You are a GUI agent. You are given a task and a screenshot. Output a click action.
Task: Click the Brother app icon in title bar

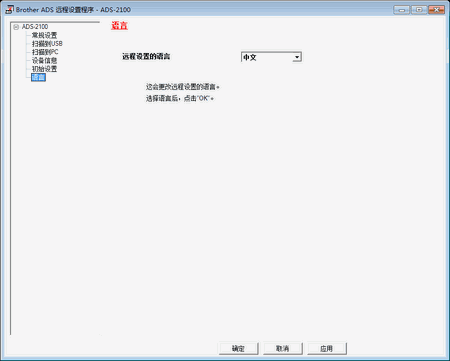click(x=10, y=10)
